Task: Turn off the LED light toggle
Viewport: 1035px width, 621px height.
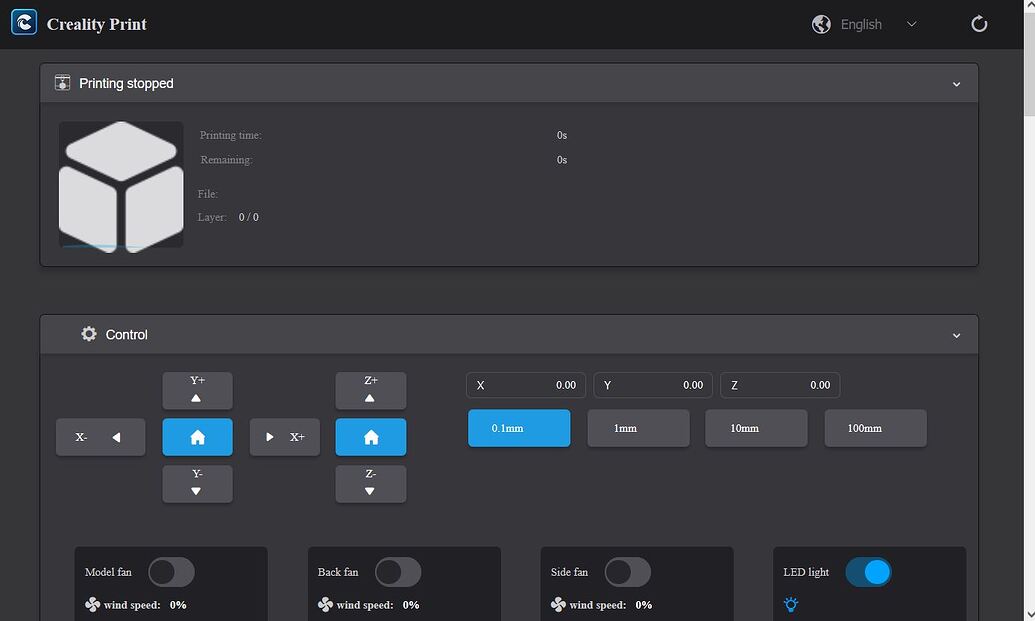Action: pos(869,572)
